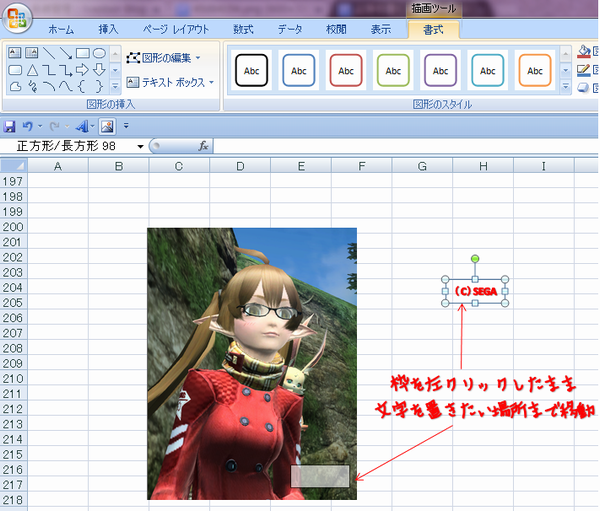The image size is (600, 511).
Task: Apply the green outline Abc style
Action: point(393,70)
